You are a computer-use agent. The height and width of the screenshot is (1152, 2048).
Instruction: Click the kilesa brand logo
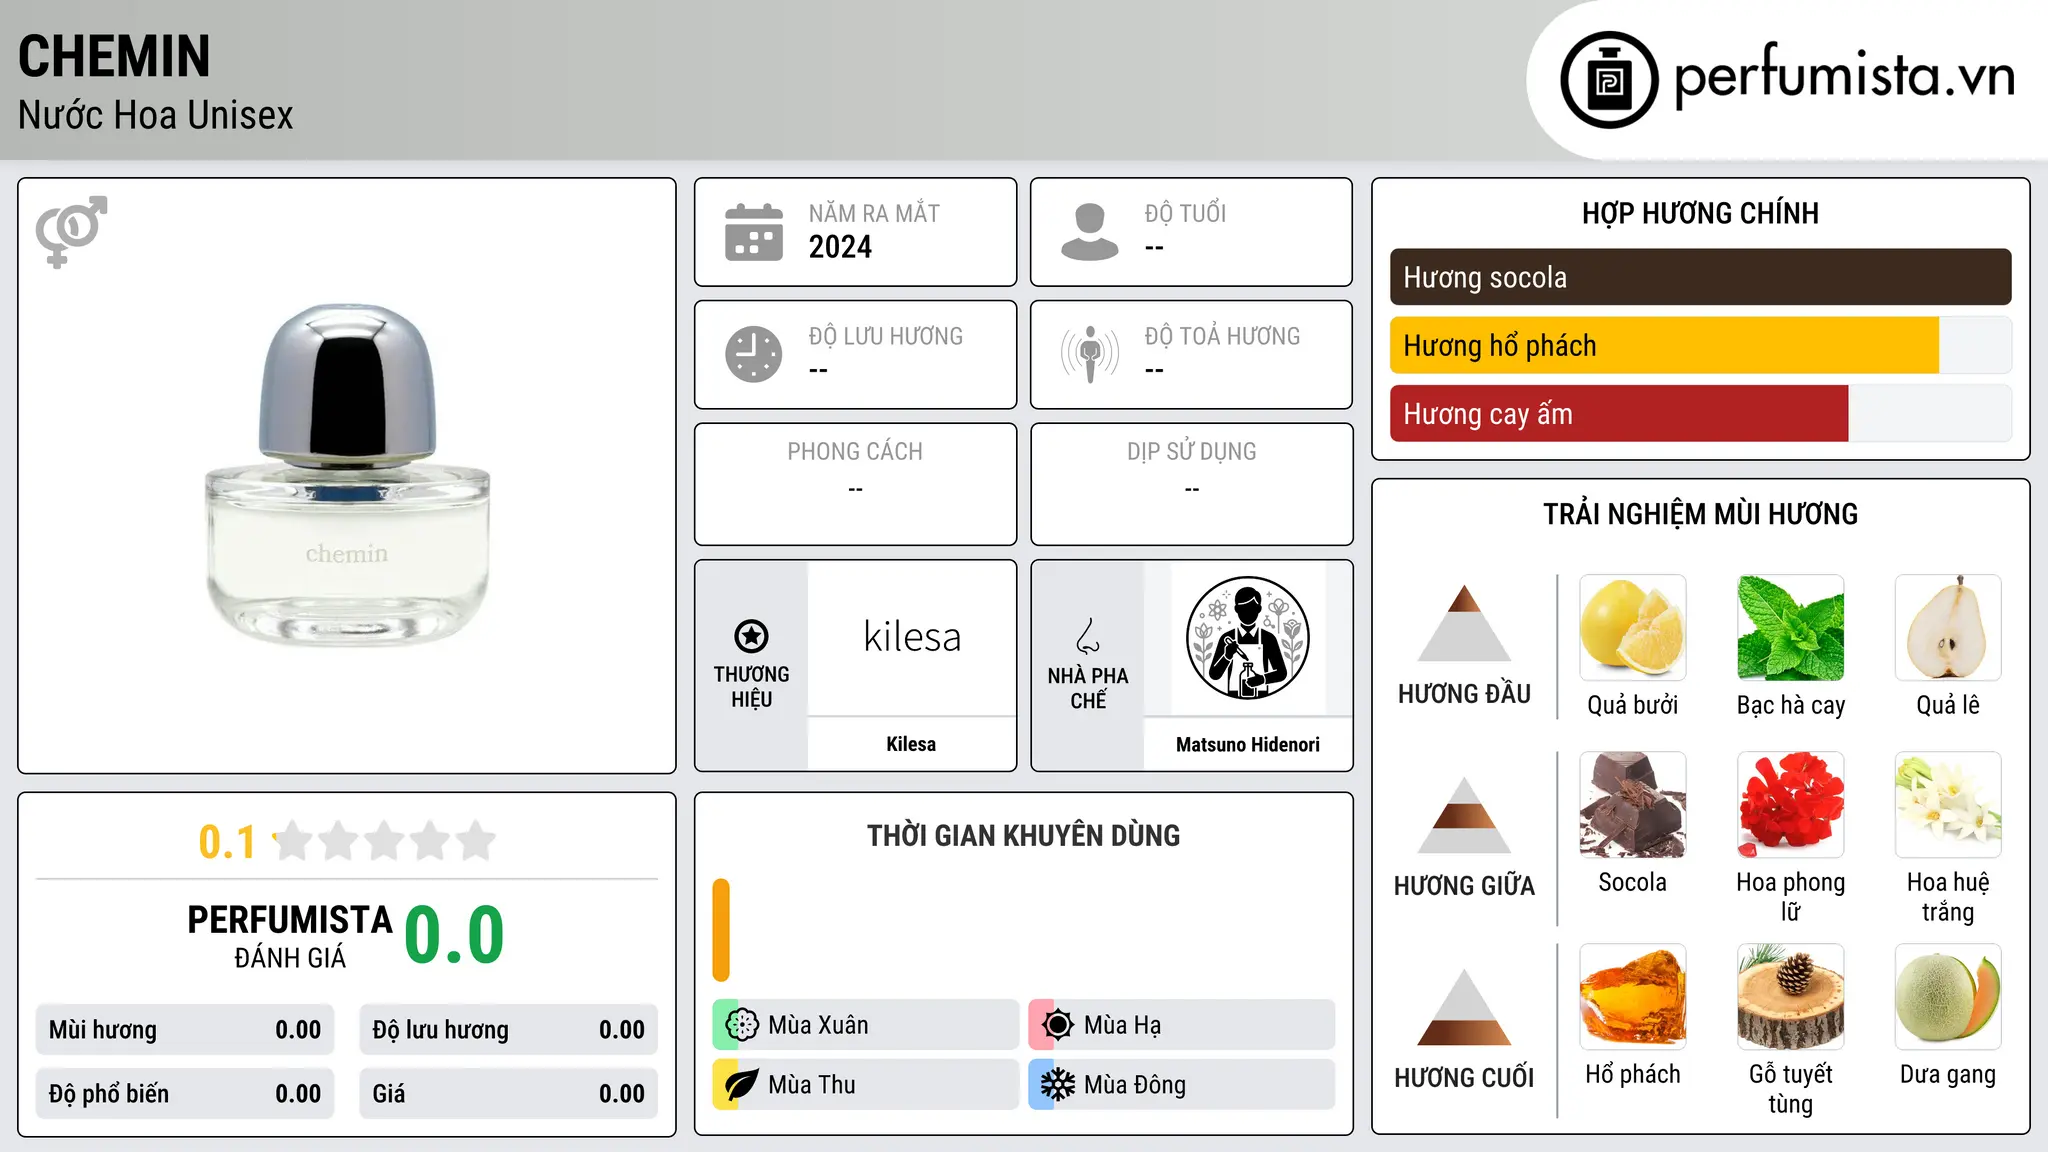[912, 637]
